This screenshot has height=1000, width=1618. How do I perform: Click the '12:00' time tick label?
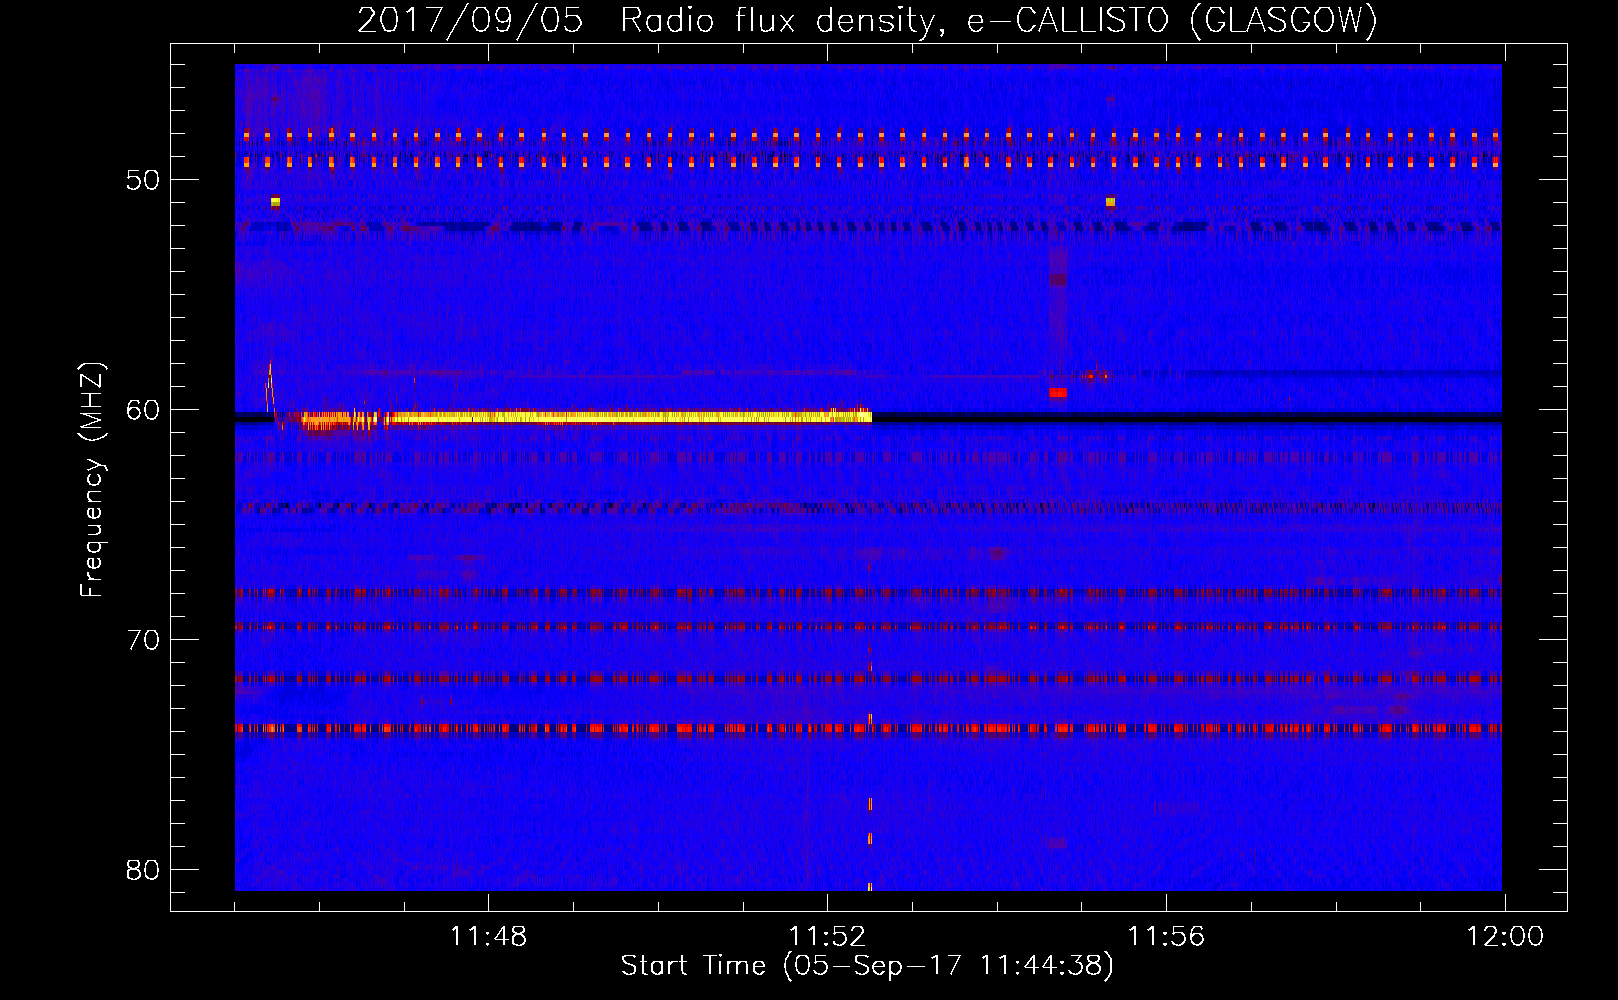1505,937
